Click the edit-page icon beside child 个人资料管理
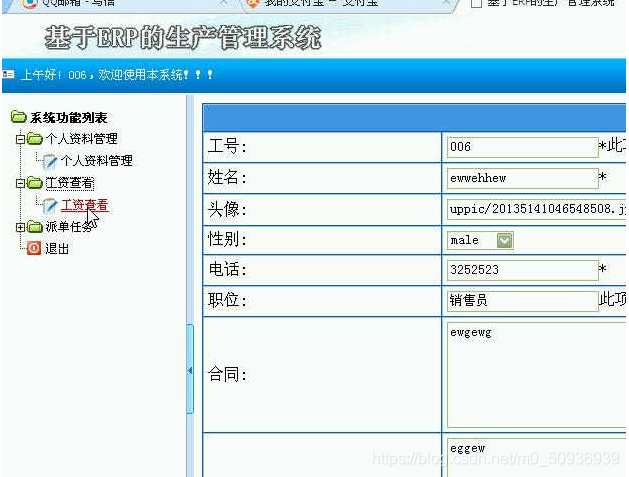The image size is (629, 477). point(50,161)
